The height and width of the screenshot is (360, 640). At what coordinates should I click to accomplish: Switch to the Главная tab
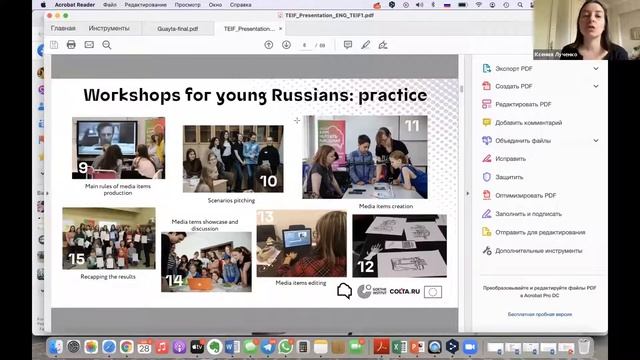point(63,28)
